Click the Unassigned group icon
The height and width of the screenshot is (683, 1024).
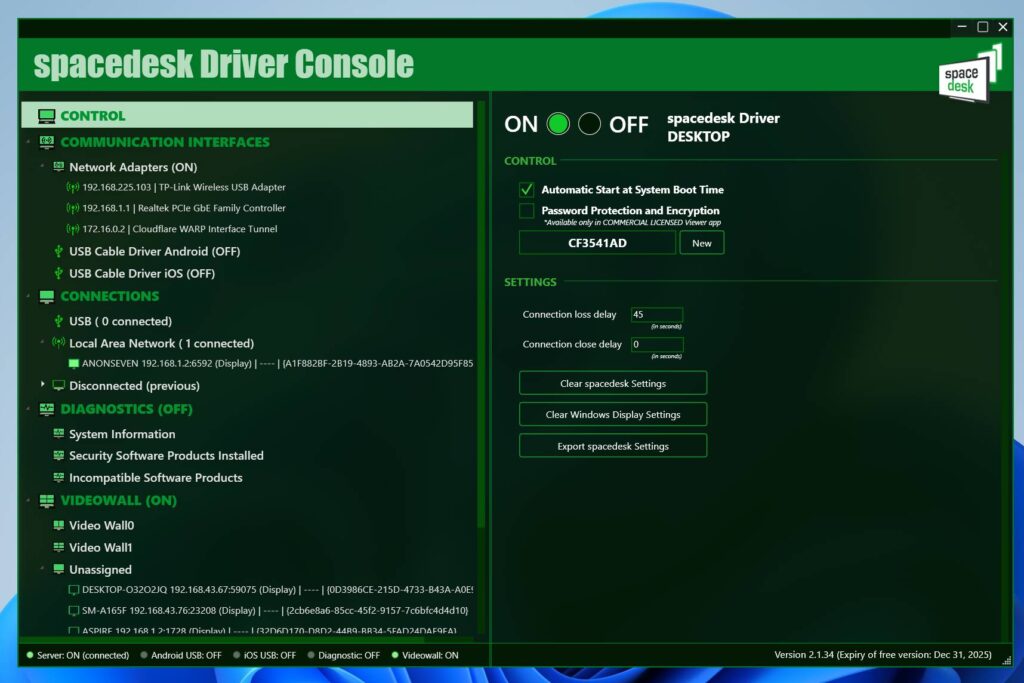coord(59,569)
